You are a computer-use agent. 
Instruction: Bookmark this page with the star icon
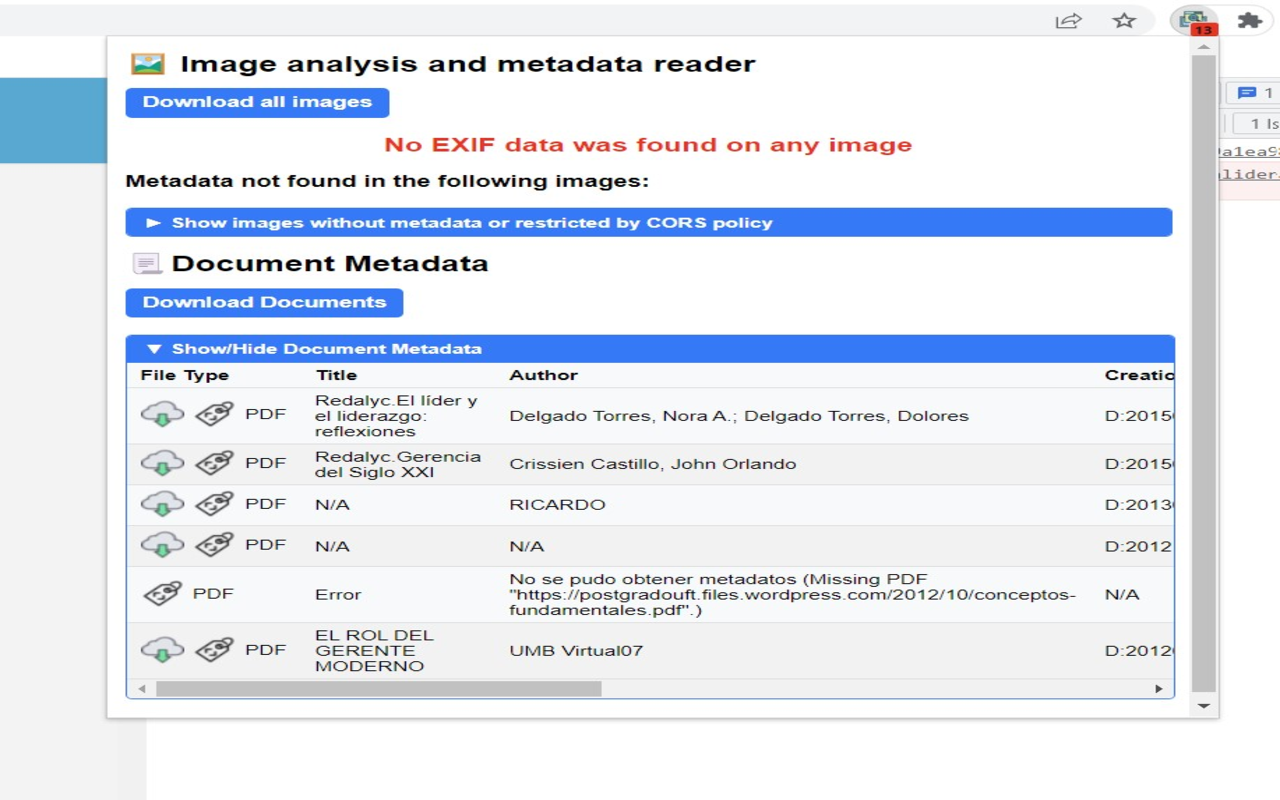[x=1125, y=20]
